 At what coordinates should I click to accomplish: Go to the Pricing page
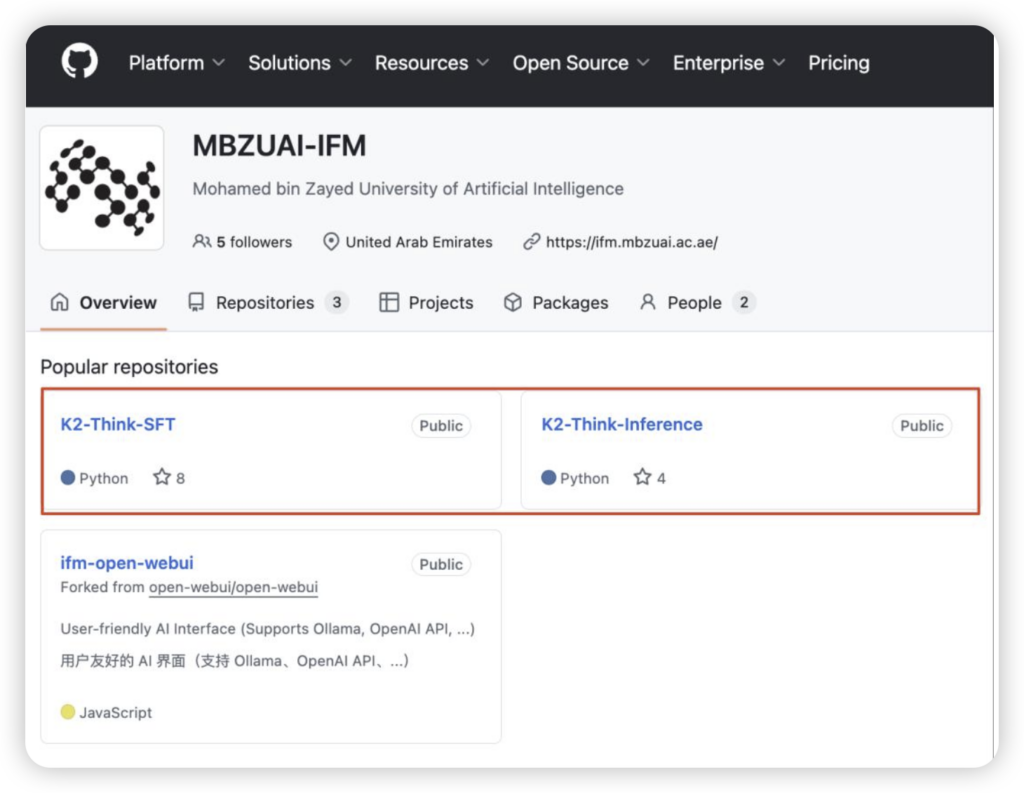click(x=839, y=63)
